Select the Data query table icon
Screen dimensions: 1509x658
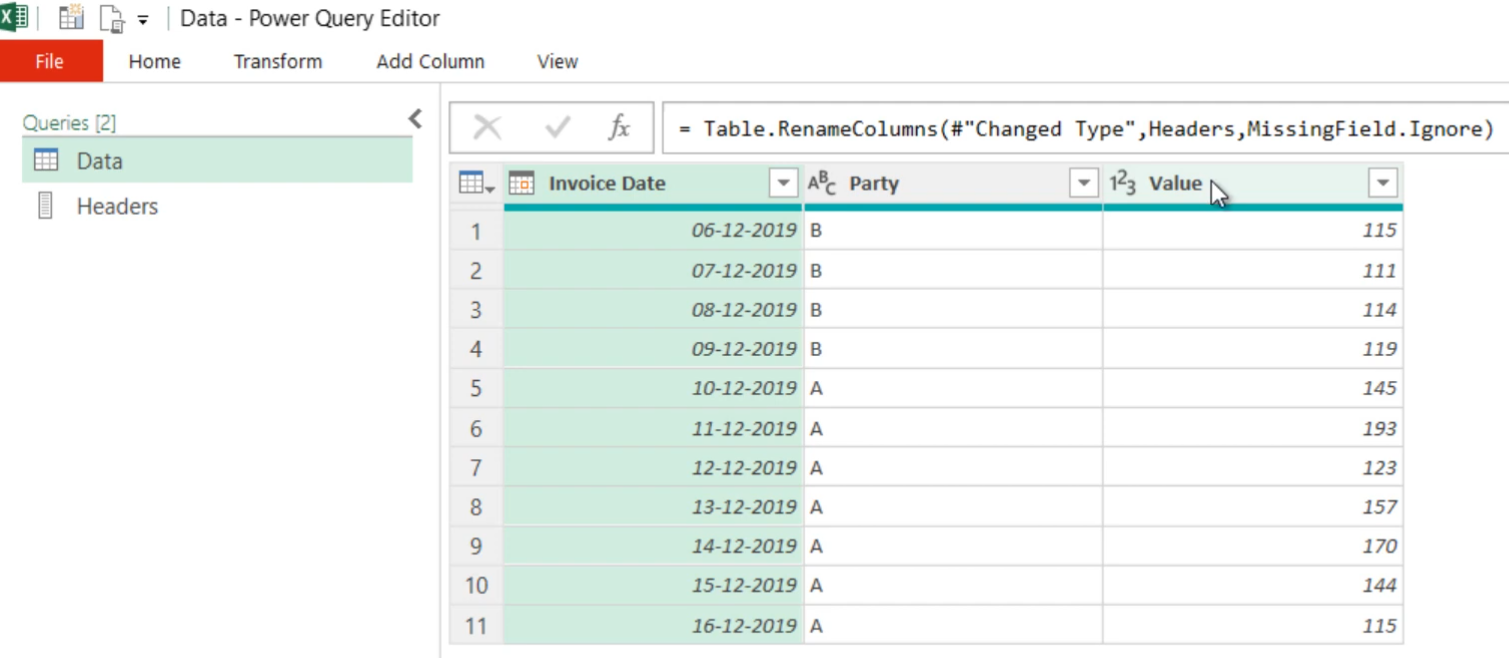(x=46, y=161)
